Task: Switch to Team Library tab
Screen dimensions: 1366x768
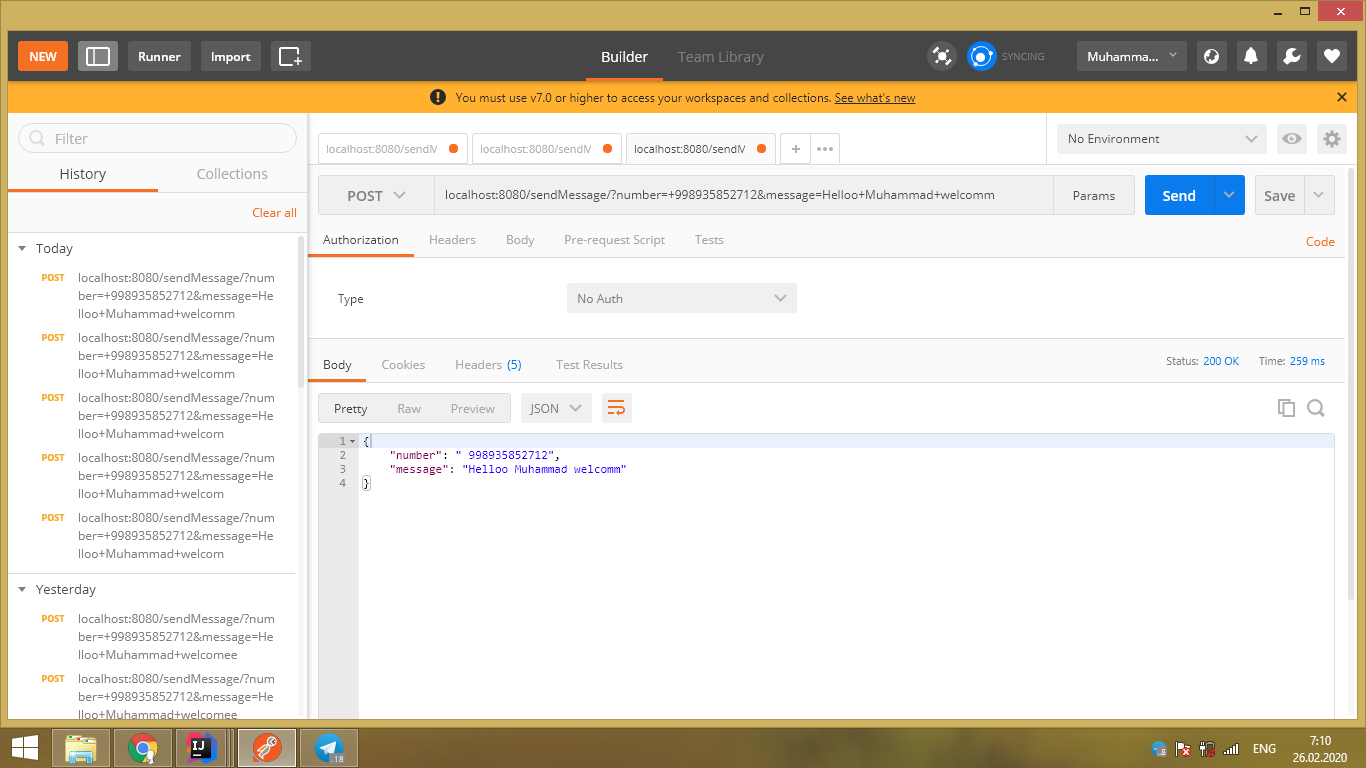Action: pyautogui.click(x=721, y=57)
